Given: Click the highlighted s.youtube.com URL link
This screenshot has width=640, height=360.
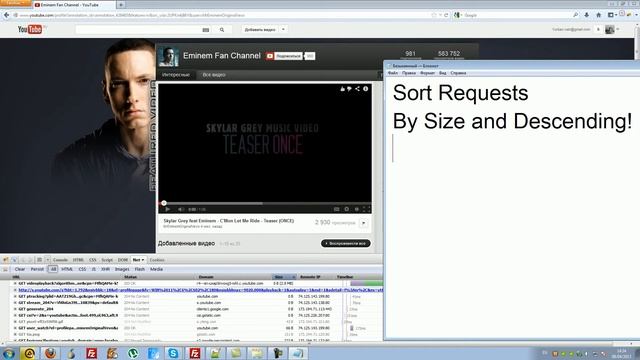Looking at the screenshot, I should click(x=200, y=290).
